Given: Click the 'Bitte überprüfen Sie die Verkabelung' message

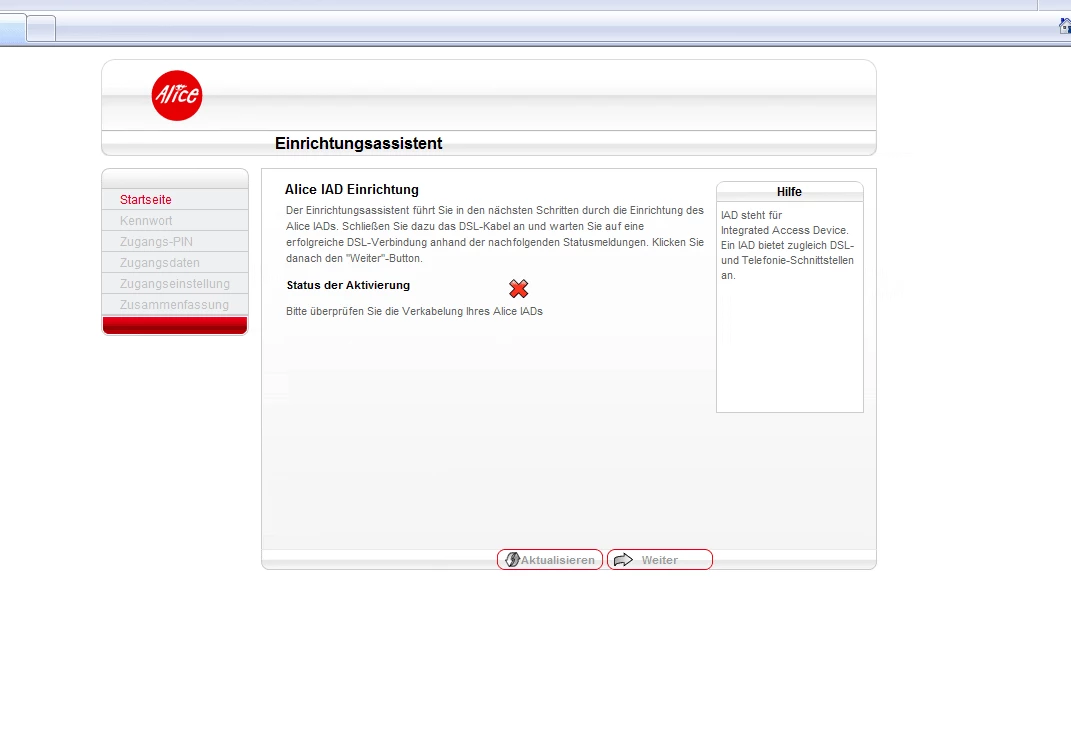Looking at the screenshot, I should tap(414, 311).
